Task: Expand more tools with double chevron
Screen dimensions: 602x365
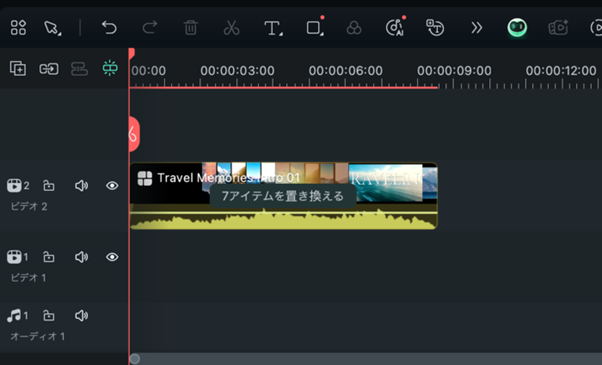Action: pyautogui.click(x=476, y=28)
